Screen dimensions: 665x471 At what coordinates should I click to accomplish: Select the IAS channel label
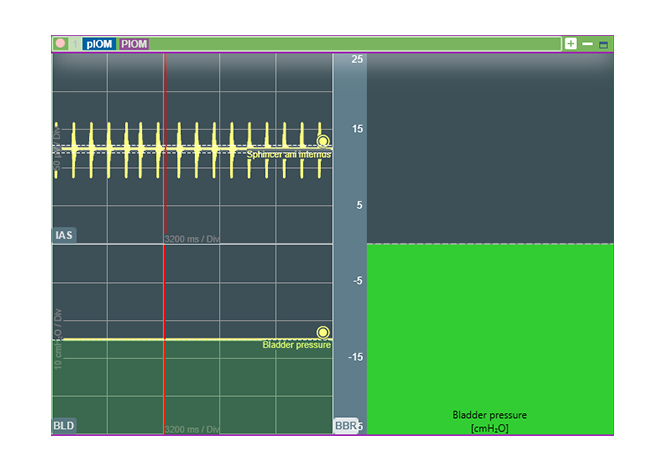pos(64,236)
